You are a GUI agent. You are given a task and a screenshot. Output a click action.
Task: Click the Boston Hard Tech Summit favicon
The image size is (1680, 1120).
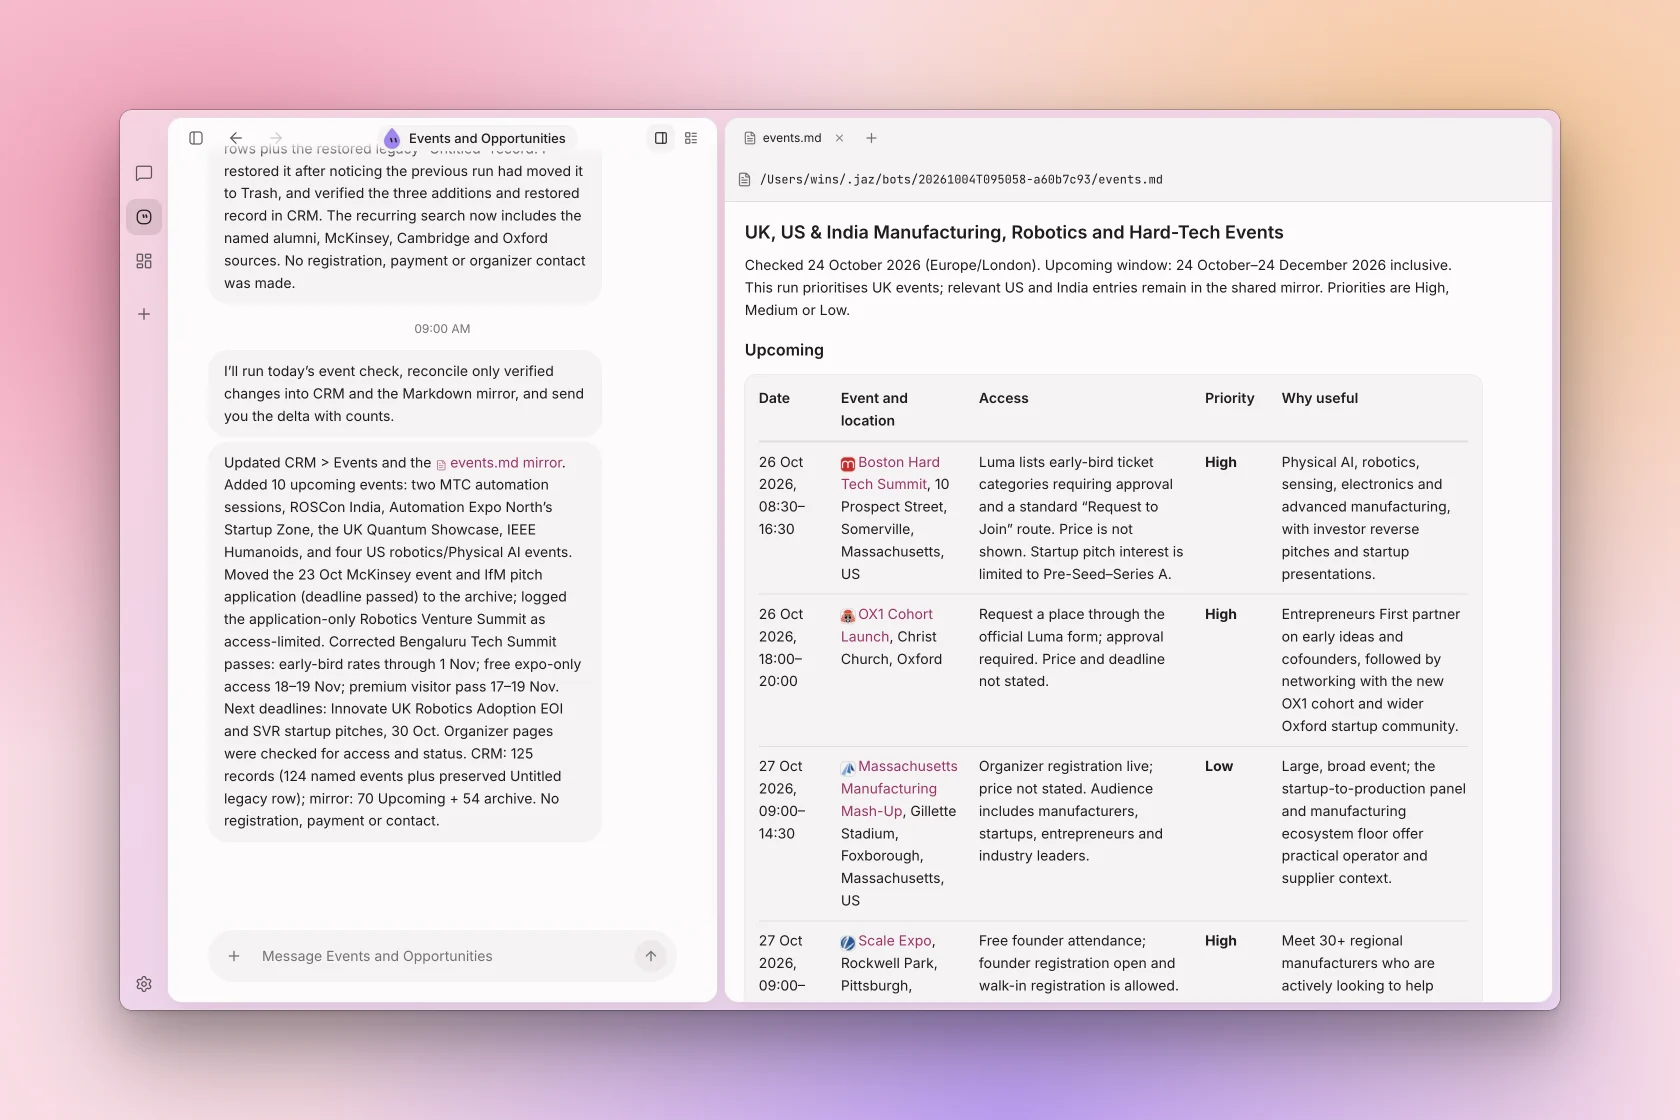coord(848,464)
